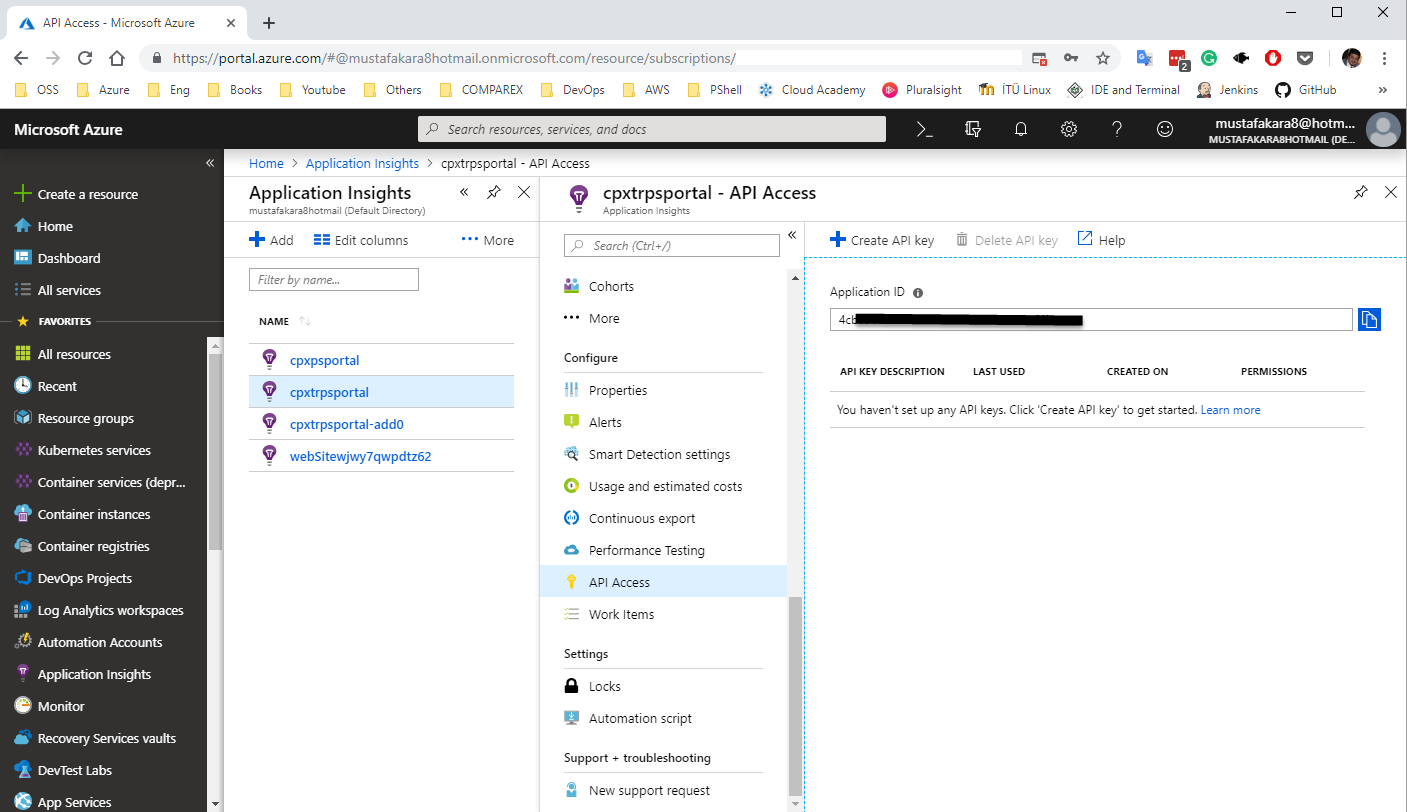The height and width of the screenshot is (812, 1407).
Task: Close the API Access blade
Action: 1391,192
